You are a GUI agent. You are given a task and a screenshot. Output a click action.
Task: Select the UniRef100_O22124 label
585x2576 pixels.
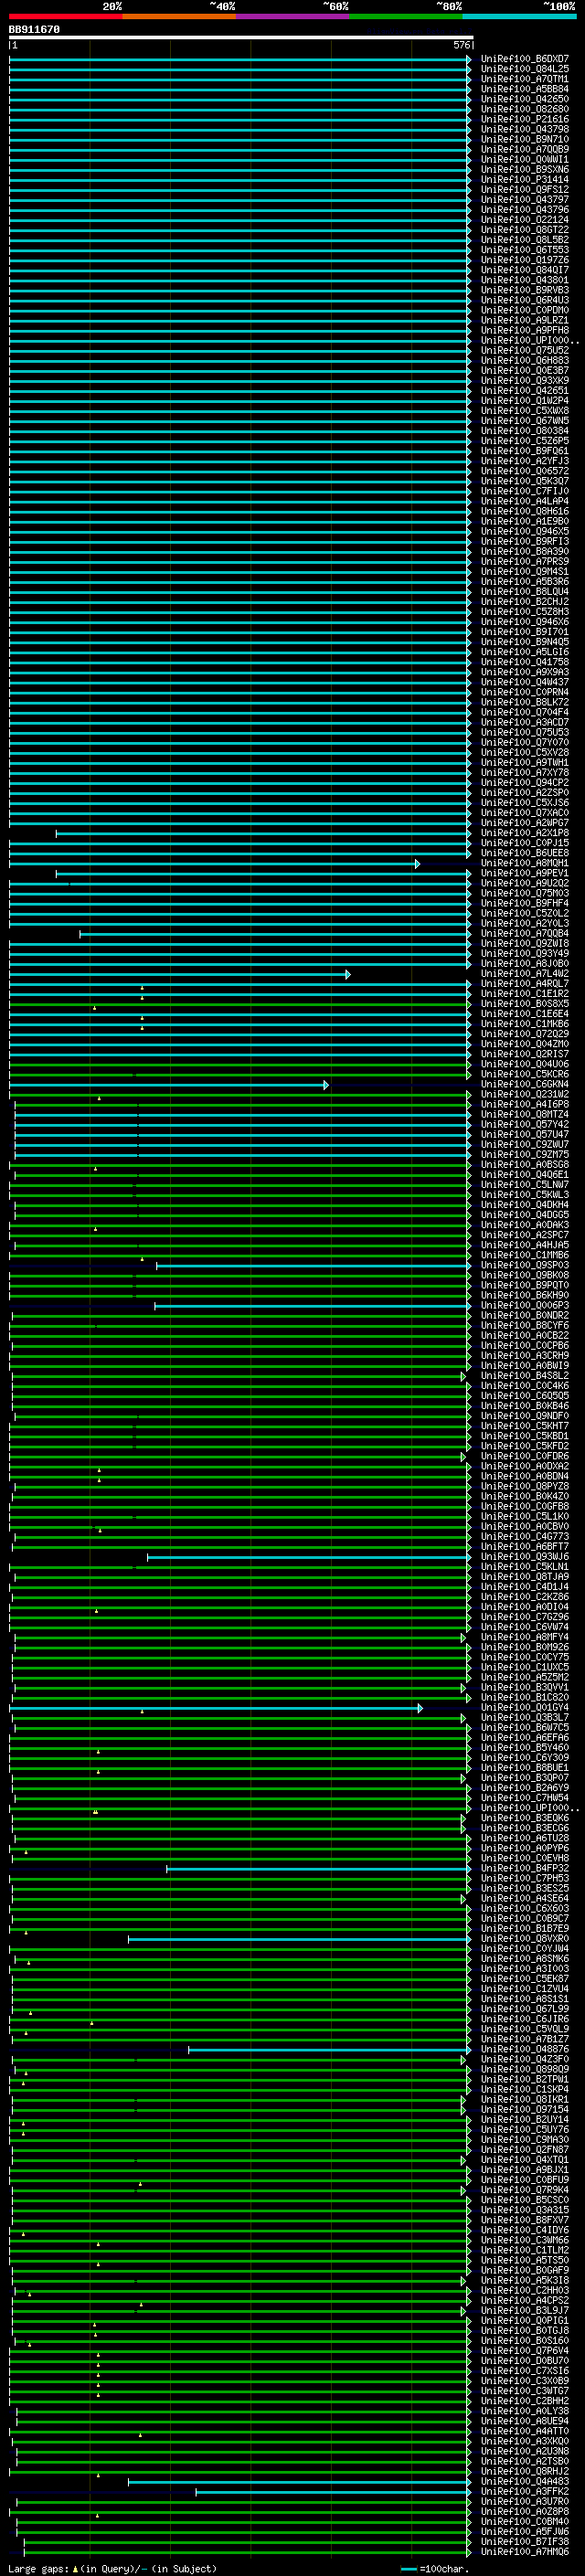pyautogui.click(x=525, y=221)
